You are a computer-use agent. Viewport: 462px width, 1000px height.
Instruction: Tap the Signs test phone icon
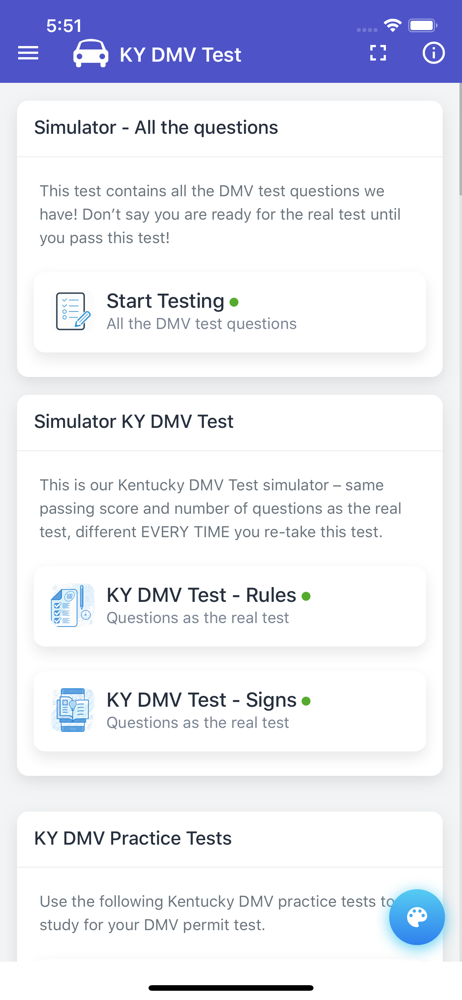point(72,710)
